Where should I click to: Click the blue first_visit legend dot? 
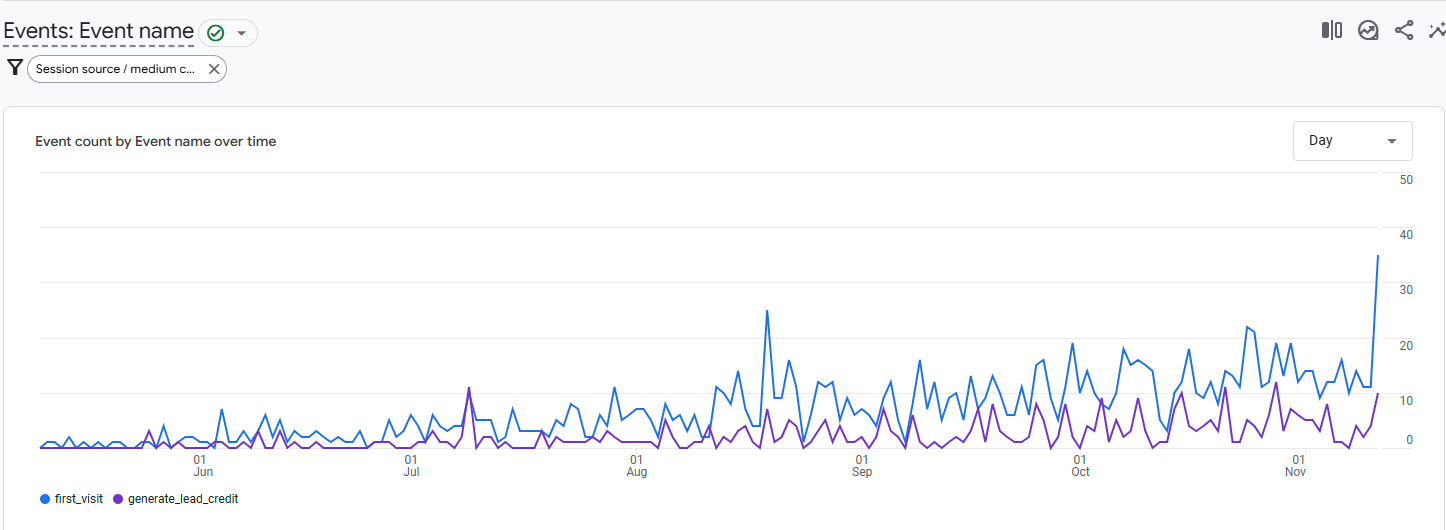click(45, 499)
